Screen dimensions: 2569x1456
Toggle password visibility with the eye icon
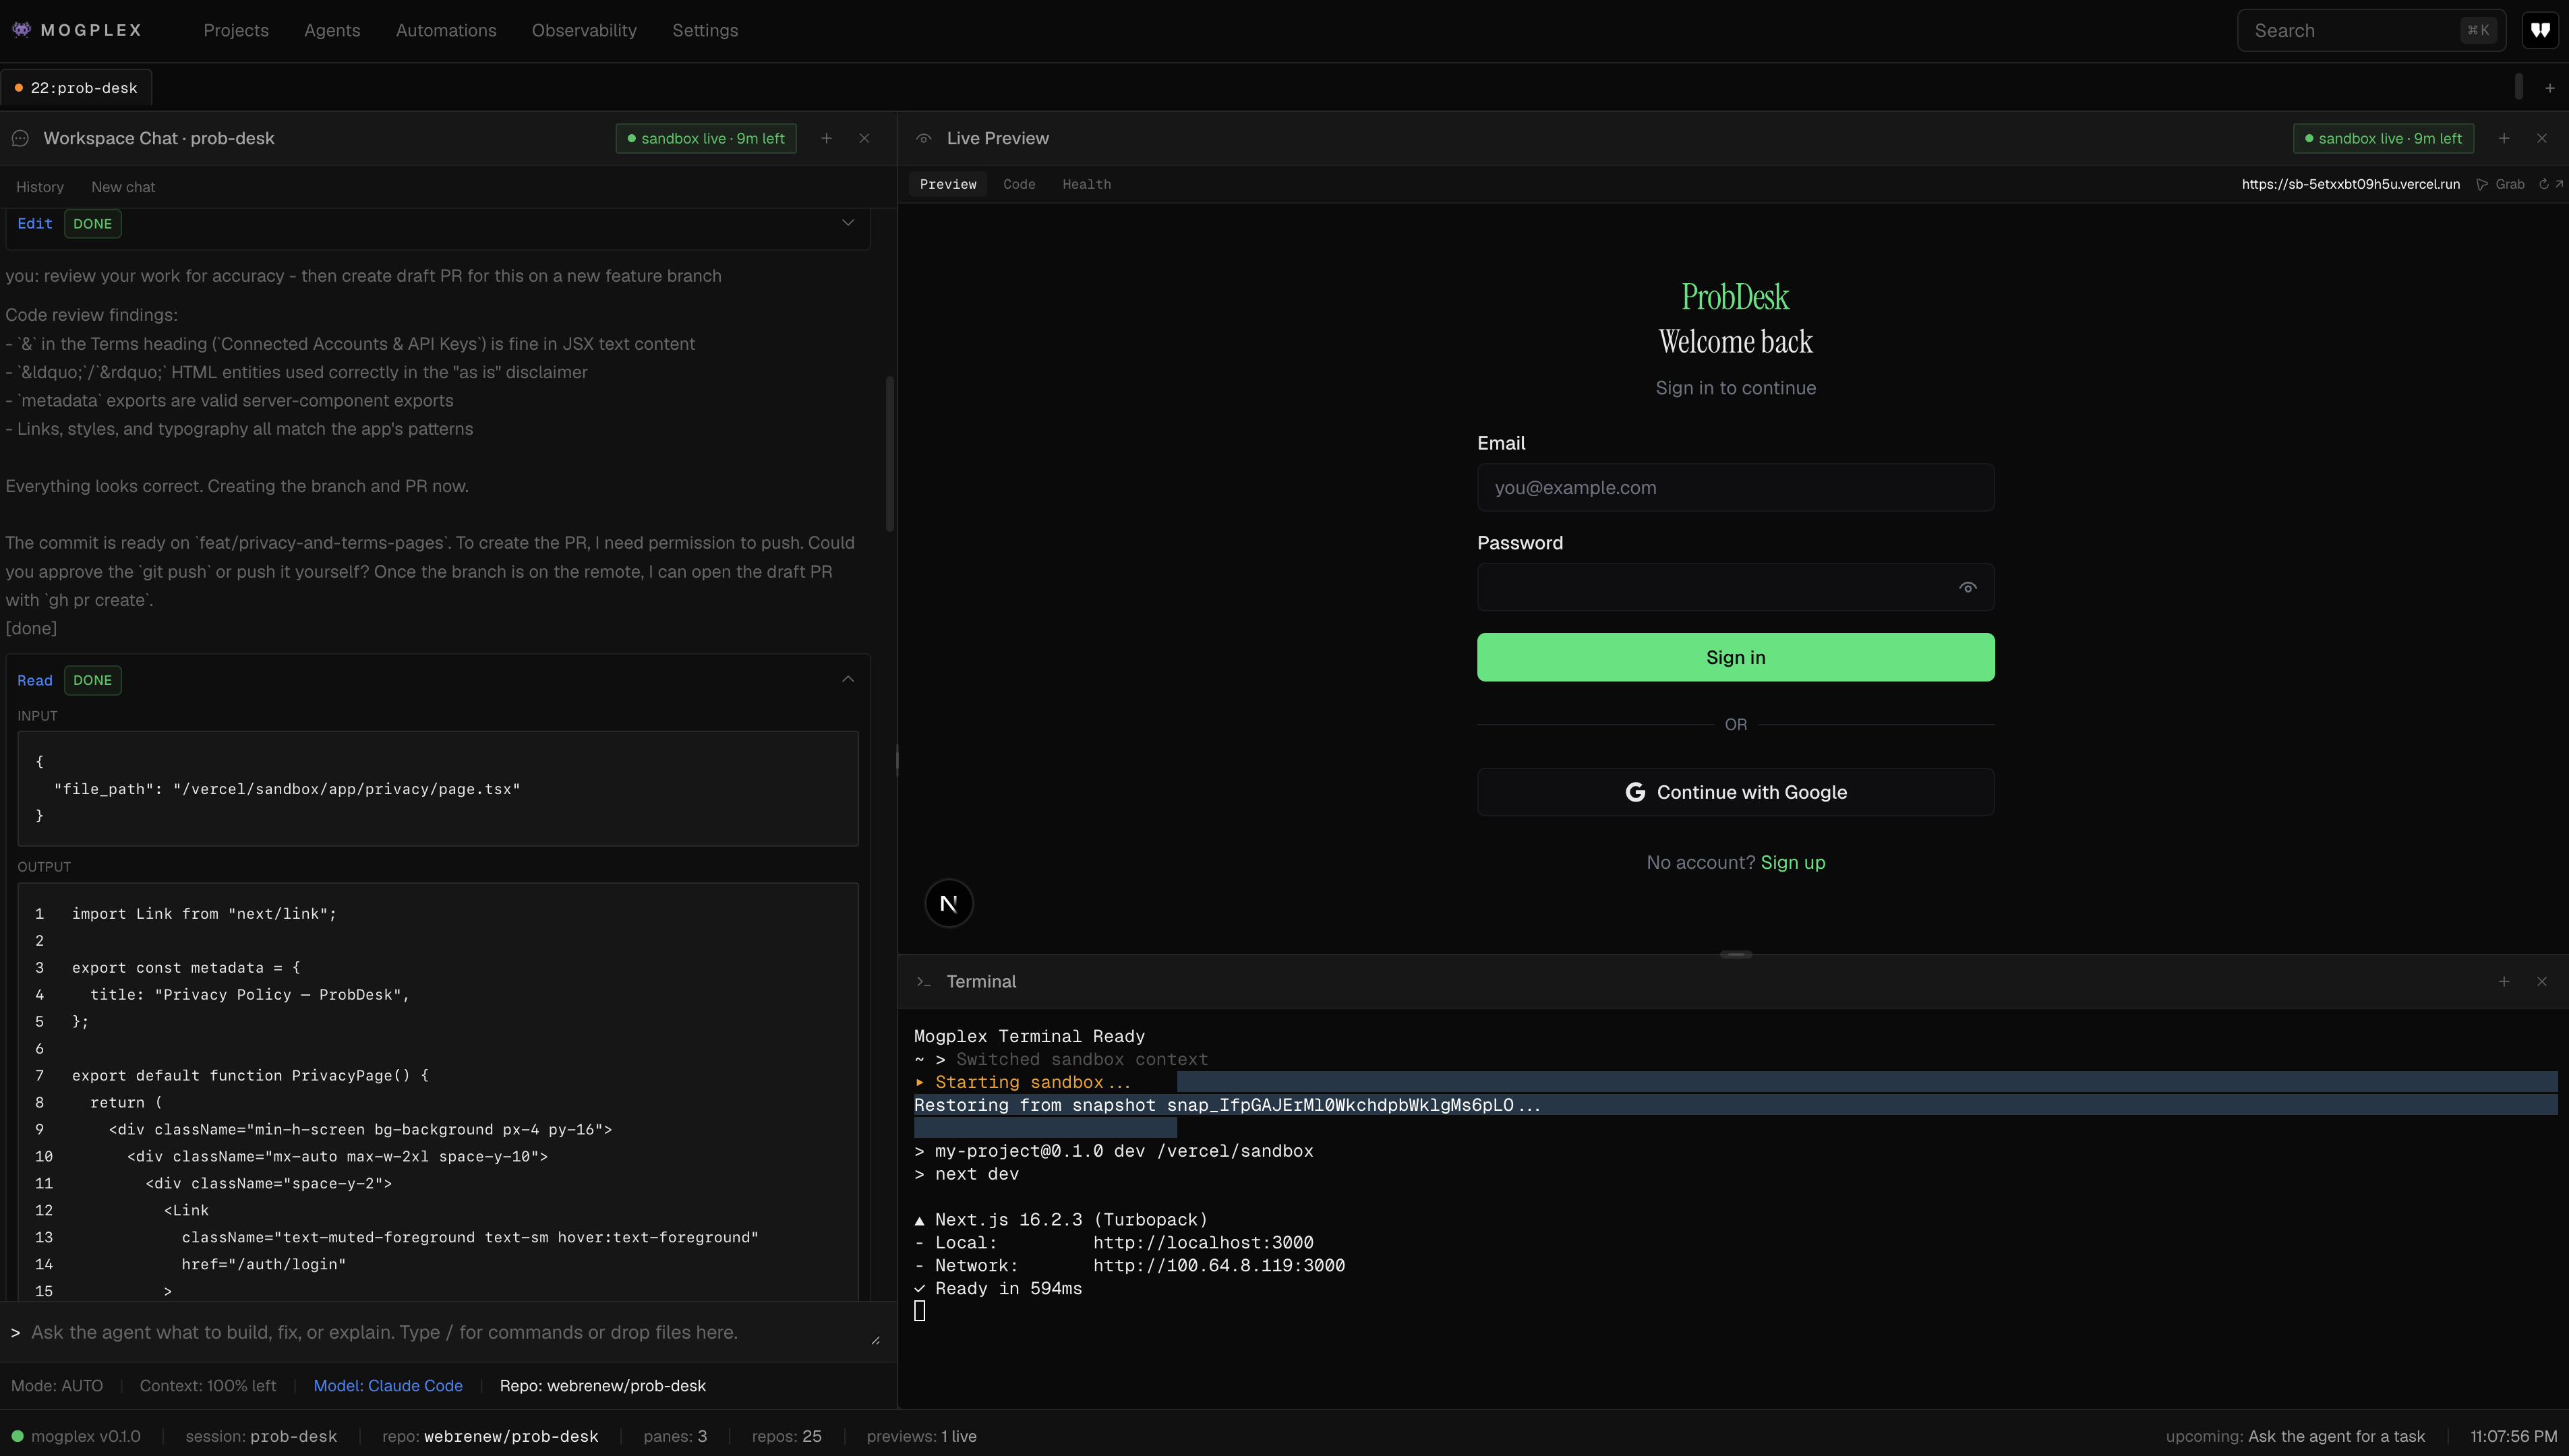pyautogui.click(x=1968, y=587)
